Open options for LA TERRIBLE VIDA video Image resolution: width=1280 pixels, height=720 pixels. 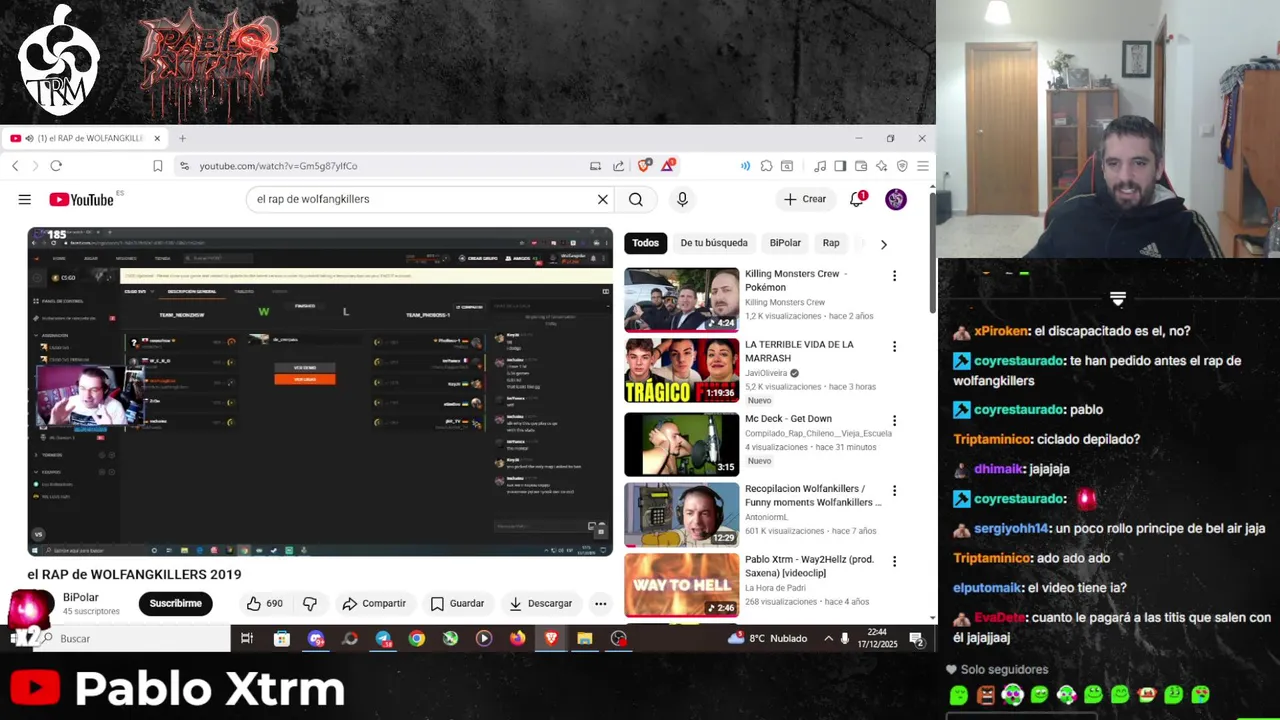click(x=894, y=347)
